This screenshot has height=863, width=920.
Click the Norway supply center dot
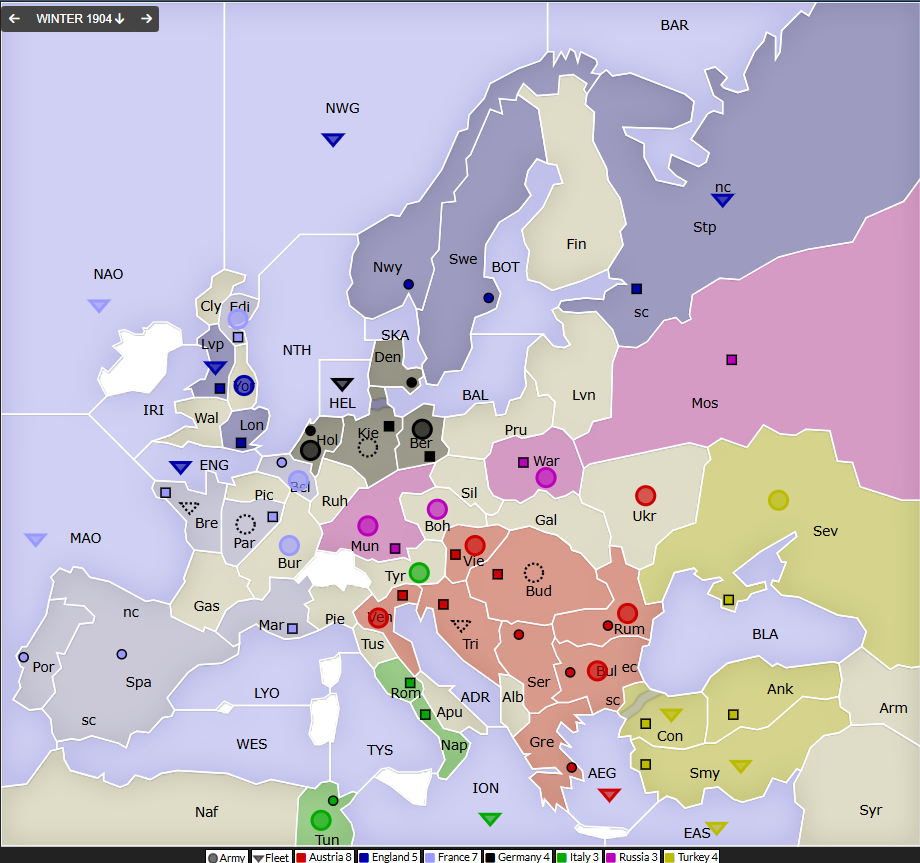click(408, 284)
